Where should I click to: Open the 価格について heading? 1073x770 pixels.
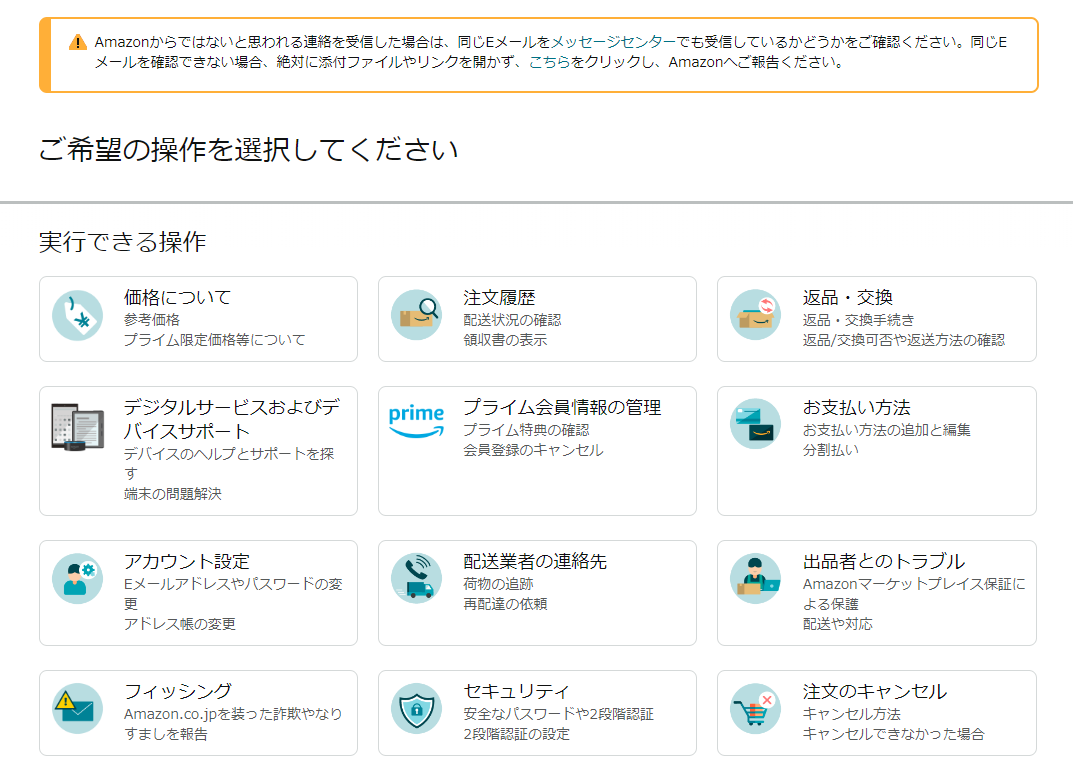(x=177, y=297)
